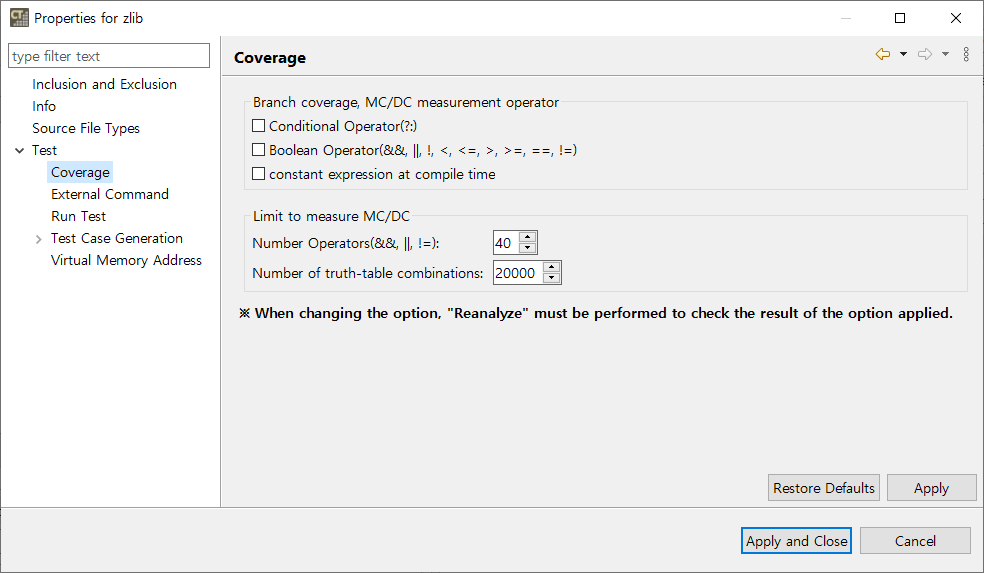Click the back navigation arrow icon

tap(882, 55)
